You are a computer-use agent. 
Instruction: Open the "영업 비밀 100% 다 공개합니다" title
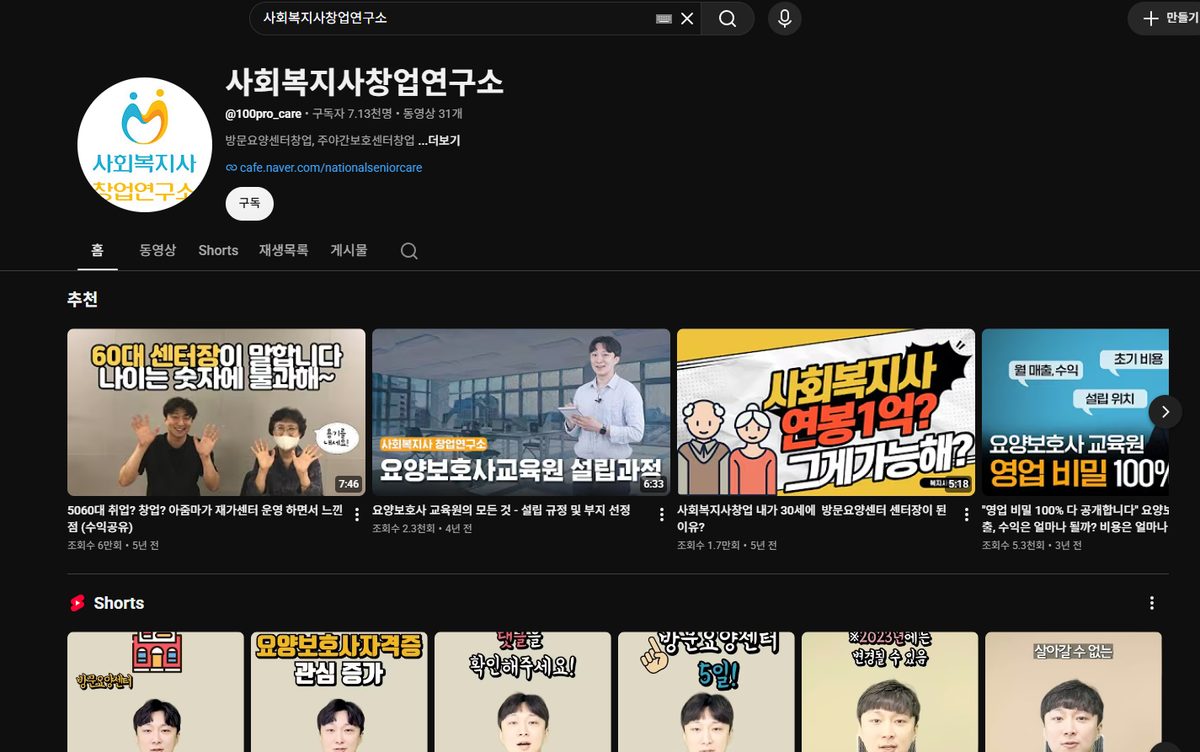1075,518
